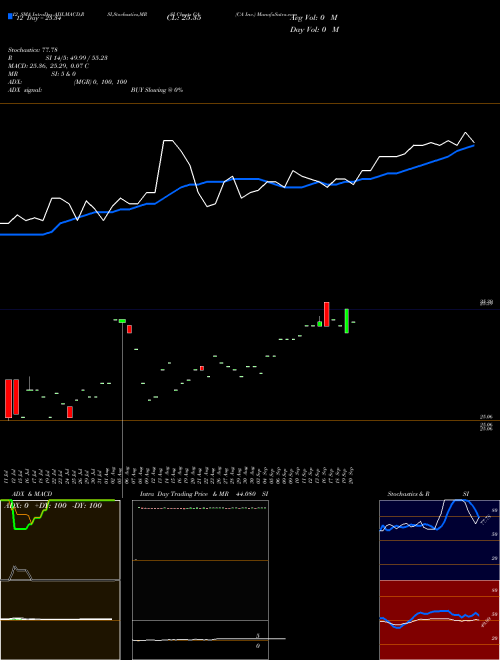Viewport: 500px width, 660px height.
Task: Click the 'ADX & MACD' panel title
Action: point(32,494)
